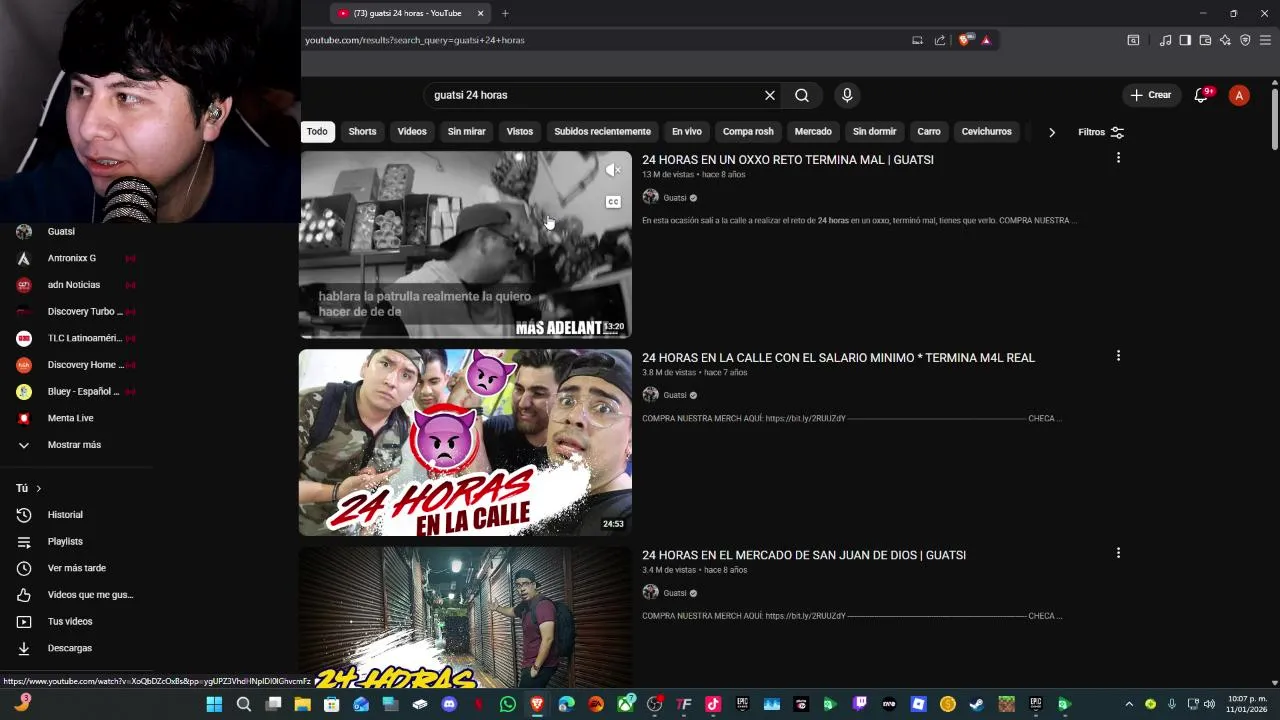The width and height of the screenshot is (1280, 720).
Task: Select the Mercado filter chip
Action: [x=813, y=132]
